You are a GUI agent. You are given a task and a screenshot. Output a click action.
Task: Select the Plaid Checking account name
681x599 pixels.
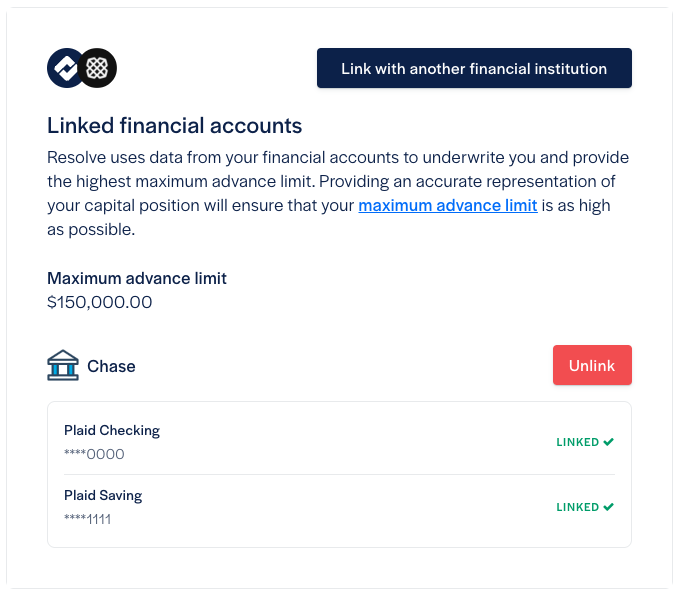[112, 430]
